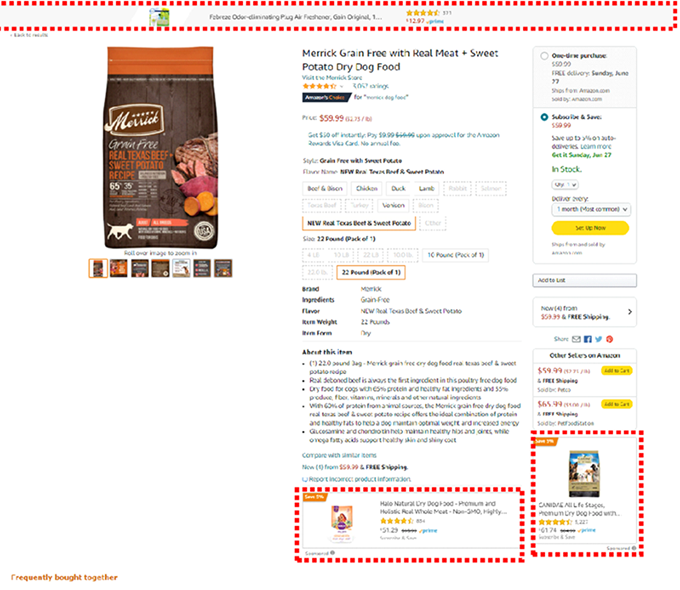Screen dimensions: 680x590
Task: Click the Sponsored info icon under Halo ad
Action: [333, 553]
